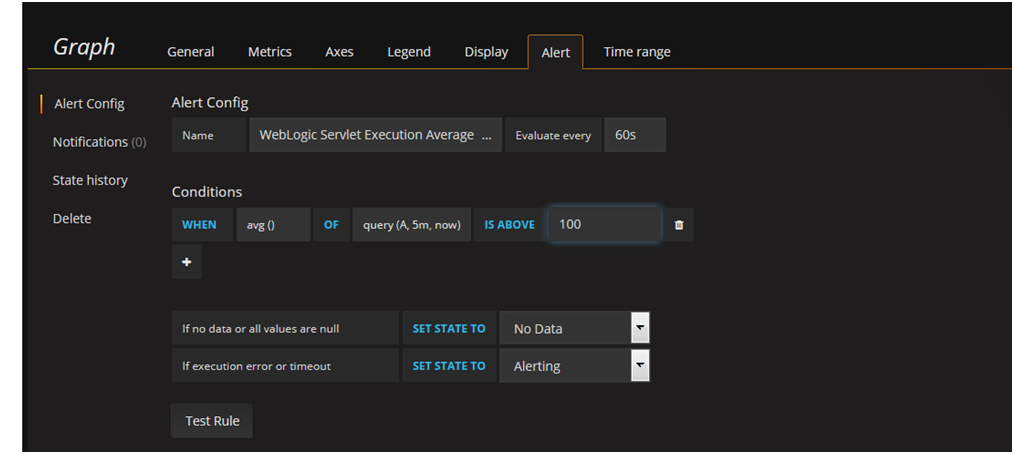Click the OF label in condition

tap(331, 225)
